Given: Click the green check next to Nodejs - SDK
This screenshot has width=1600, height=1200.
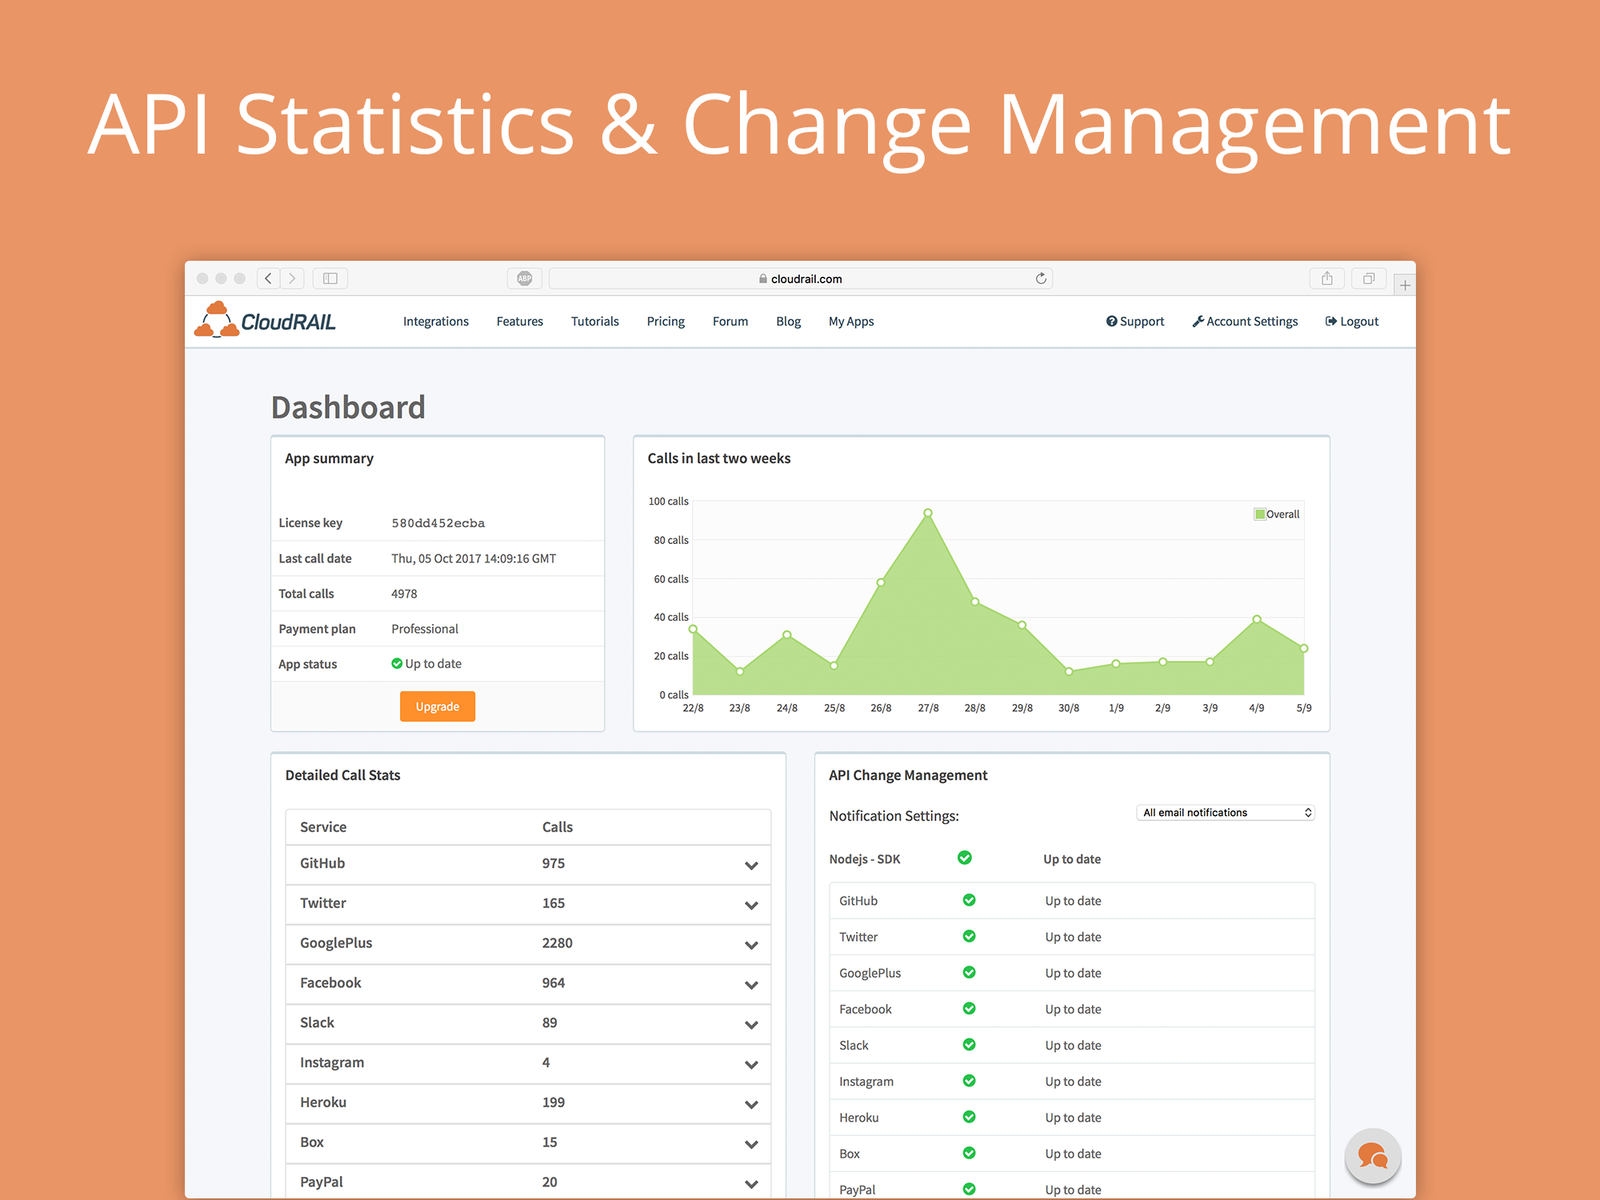Looking at the screenshot, I should [965, 858].
